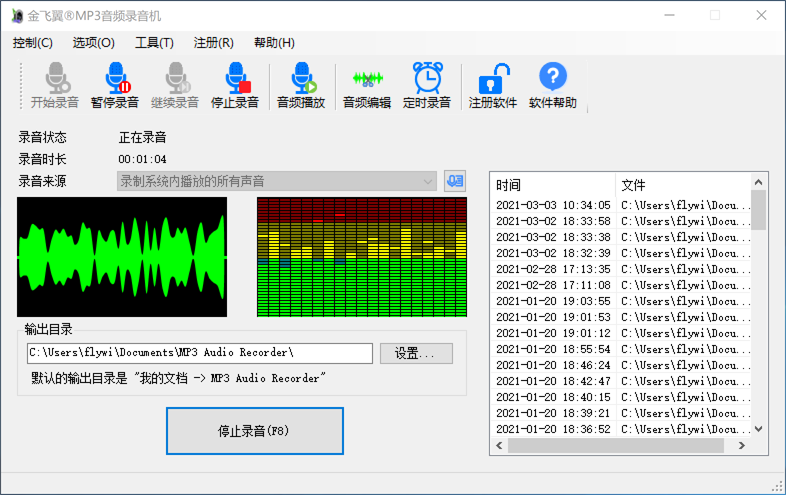Open the 控制(C) menu
786x495 pixels.
33,43
